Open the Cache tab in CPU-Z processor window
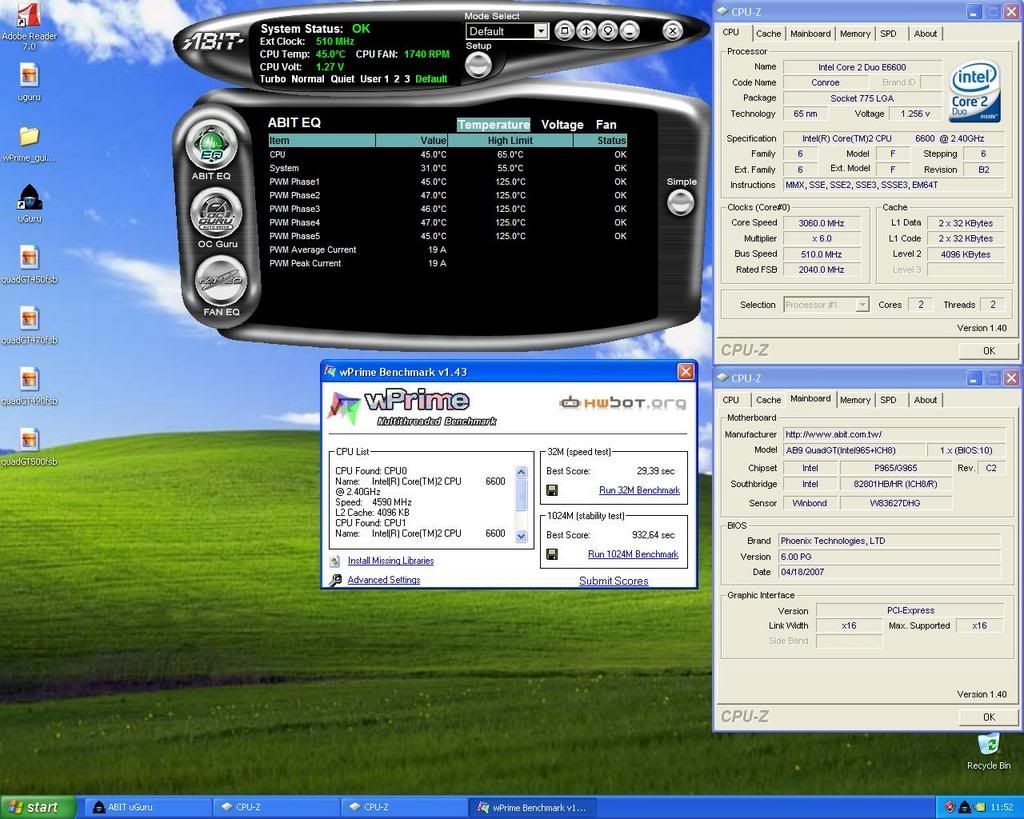Image resolution: width=1024 pixels, height=819 pixels. 768,34
